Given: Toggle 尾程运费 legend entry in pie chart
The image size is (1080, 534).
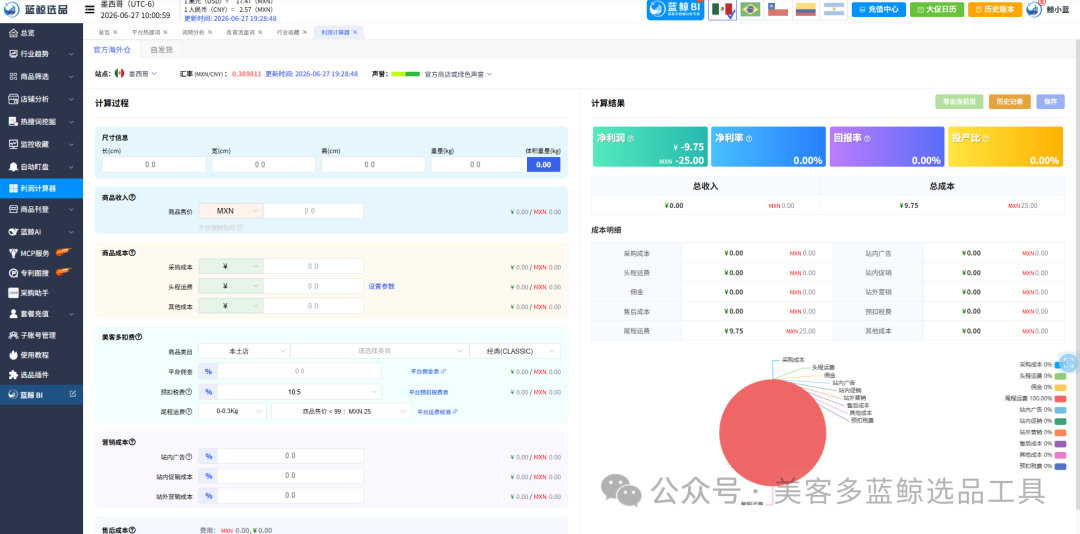Looking at the screenshot, I should pos(1035,399).
